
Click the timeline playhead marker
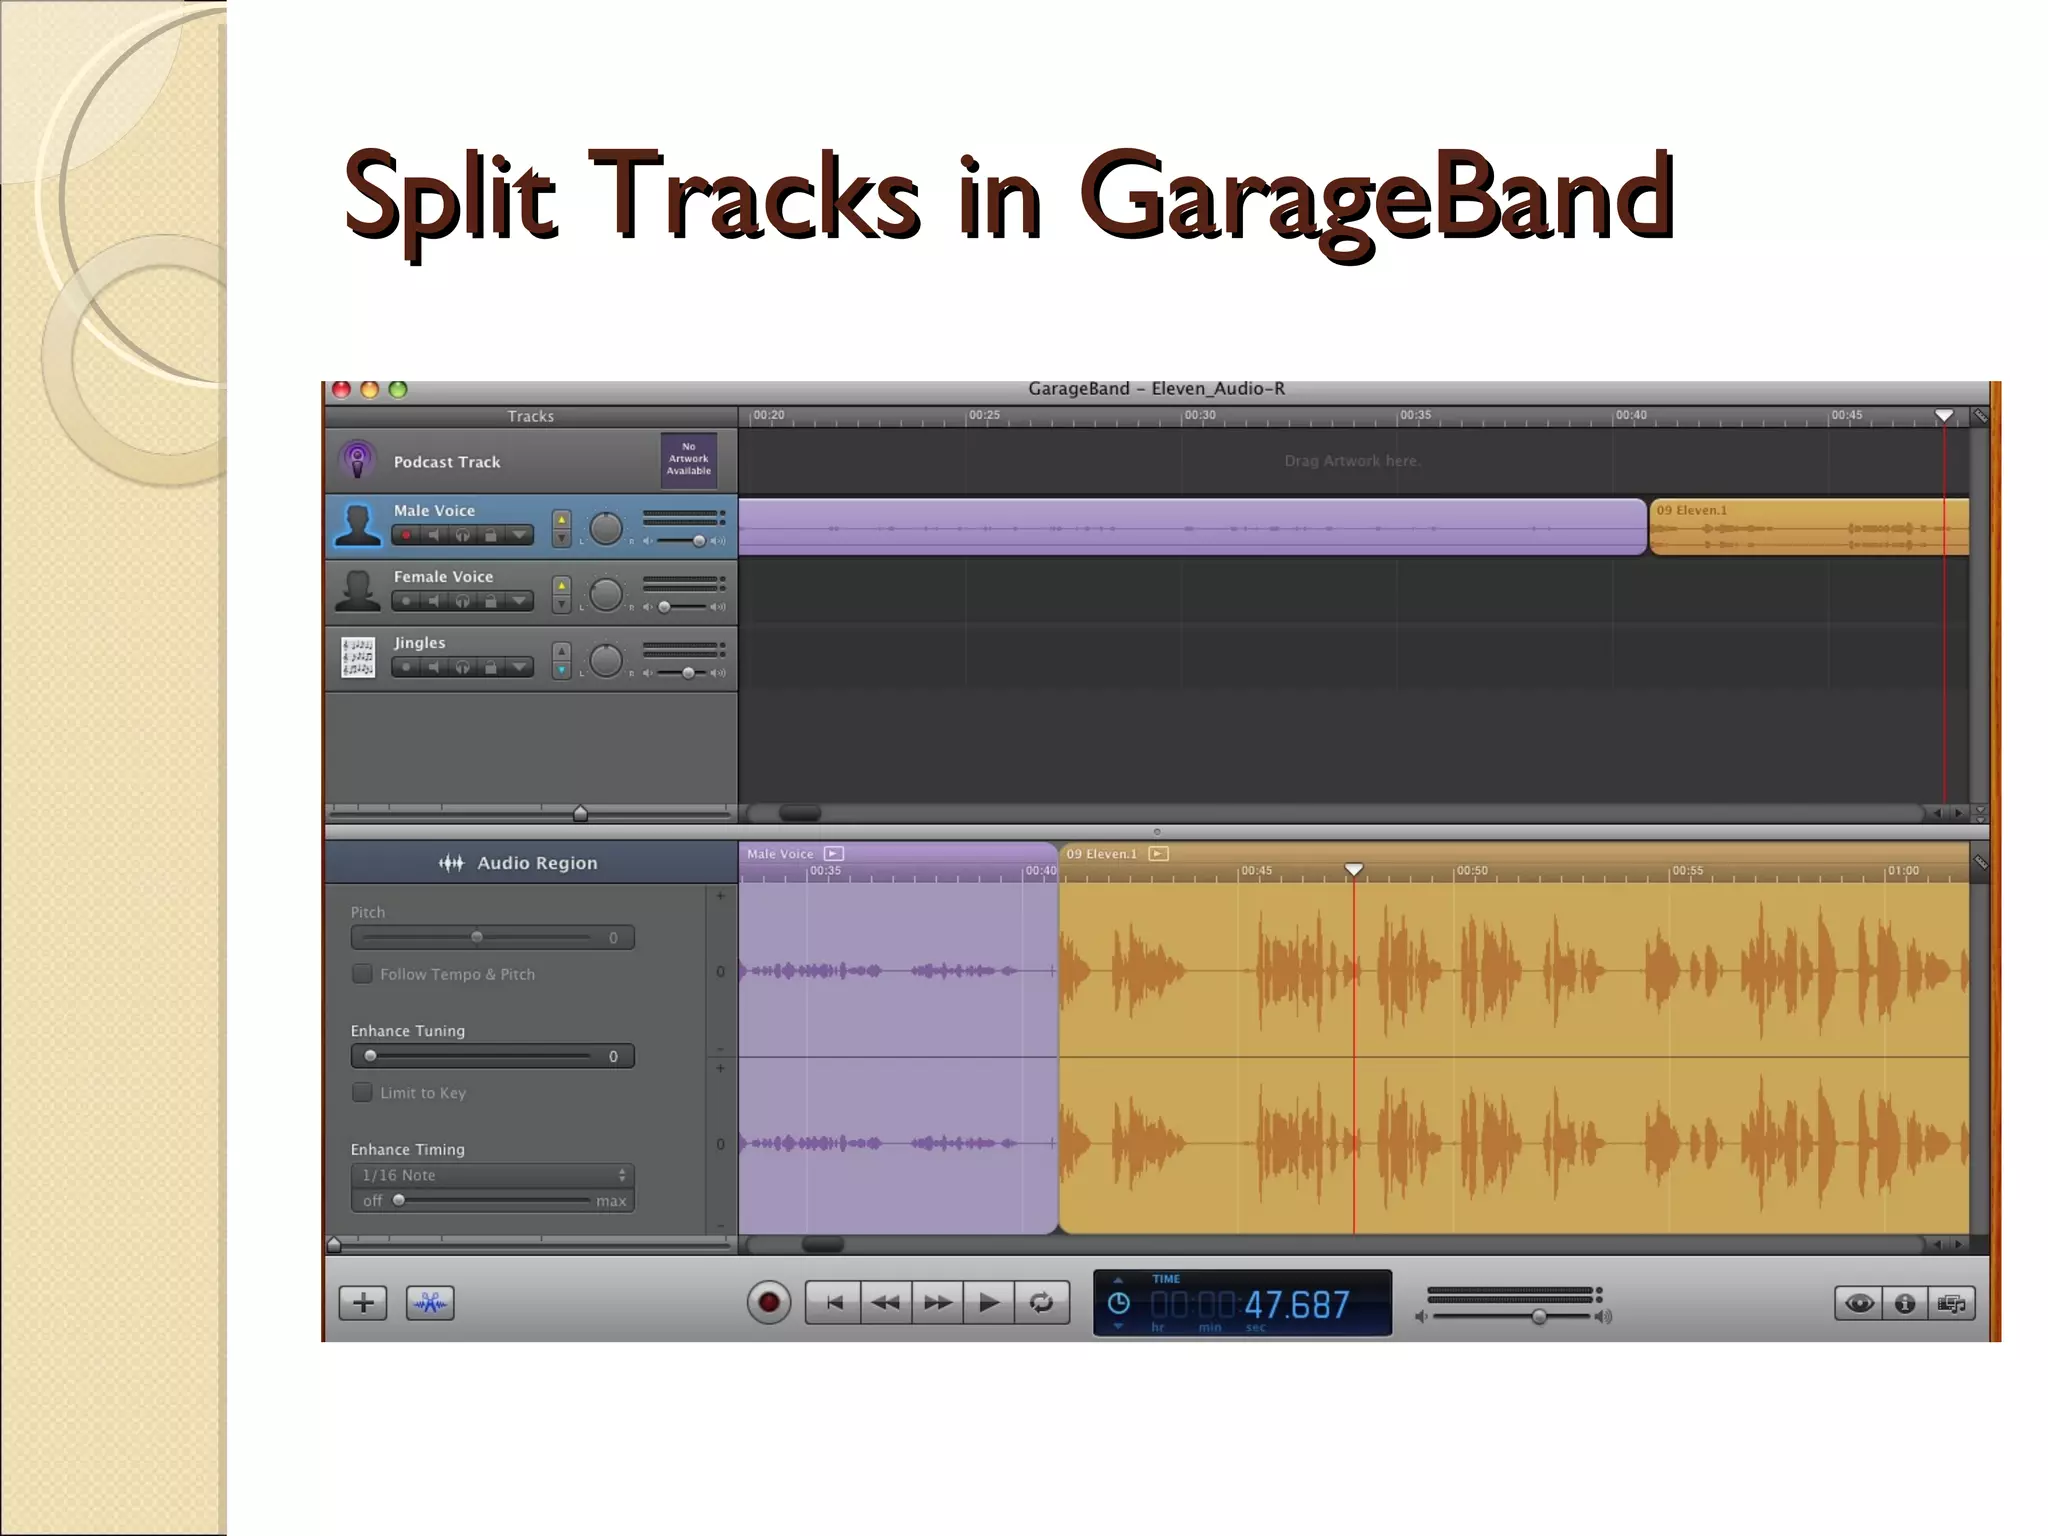coord(1944,415)
